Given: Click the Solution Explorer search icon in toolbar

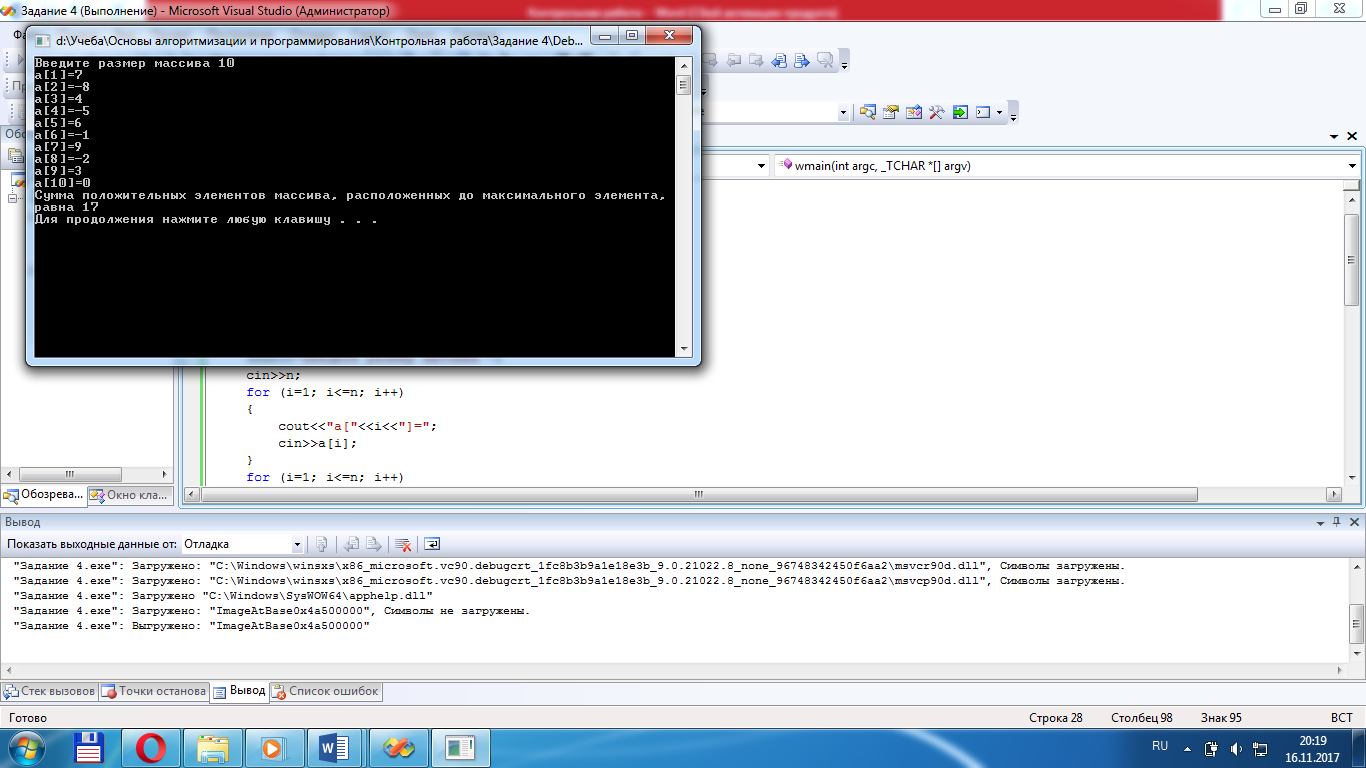Looking at the screenshot, I should point(866,112).
